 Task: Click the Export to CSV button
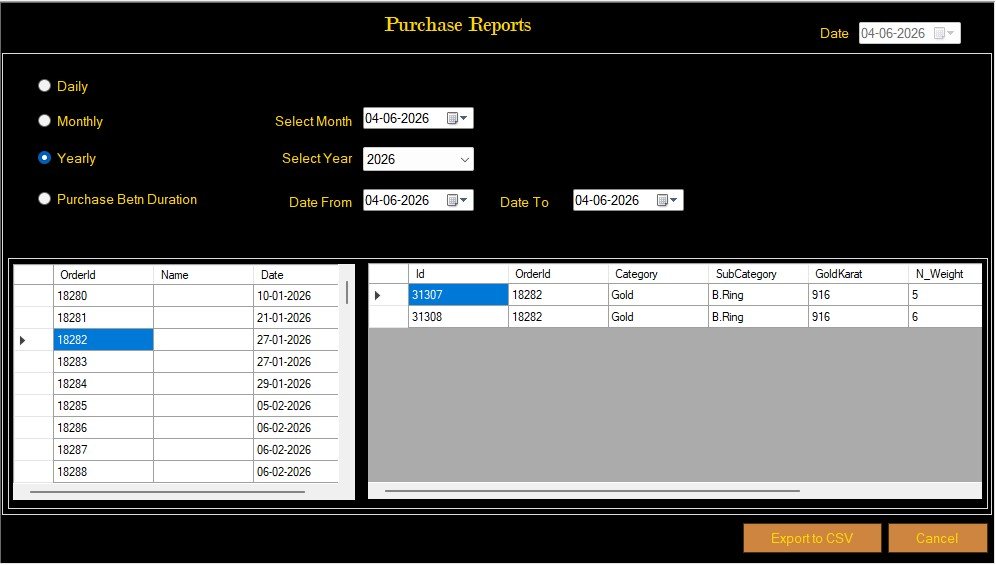point(812,538)
